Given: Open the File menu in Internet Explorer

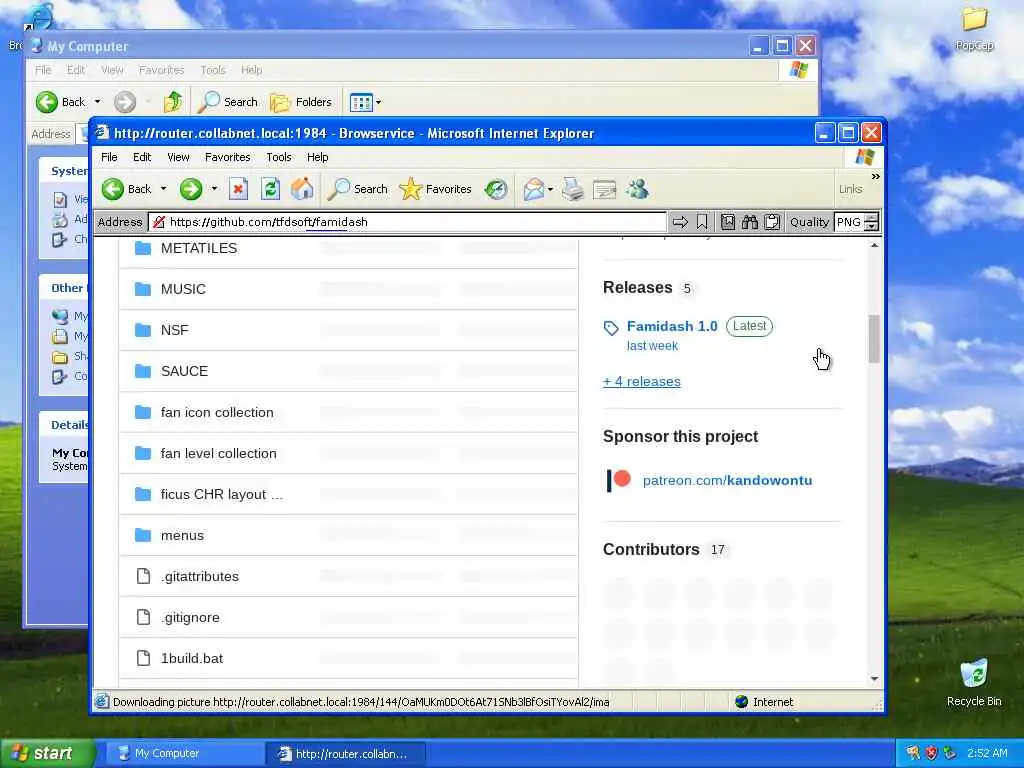Looking at the screenshot, I should tap(109, 157).
